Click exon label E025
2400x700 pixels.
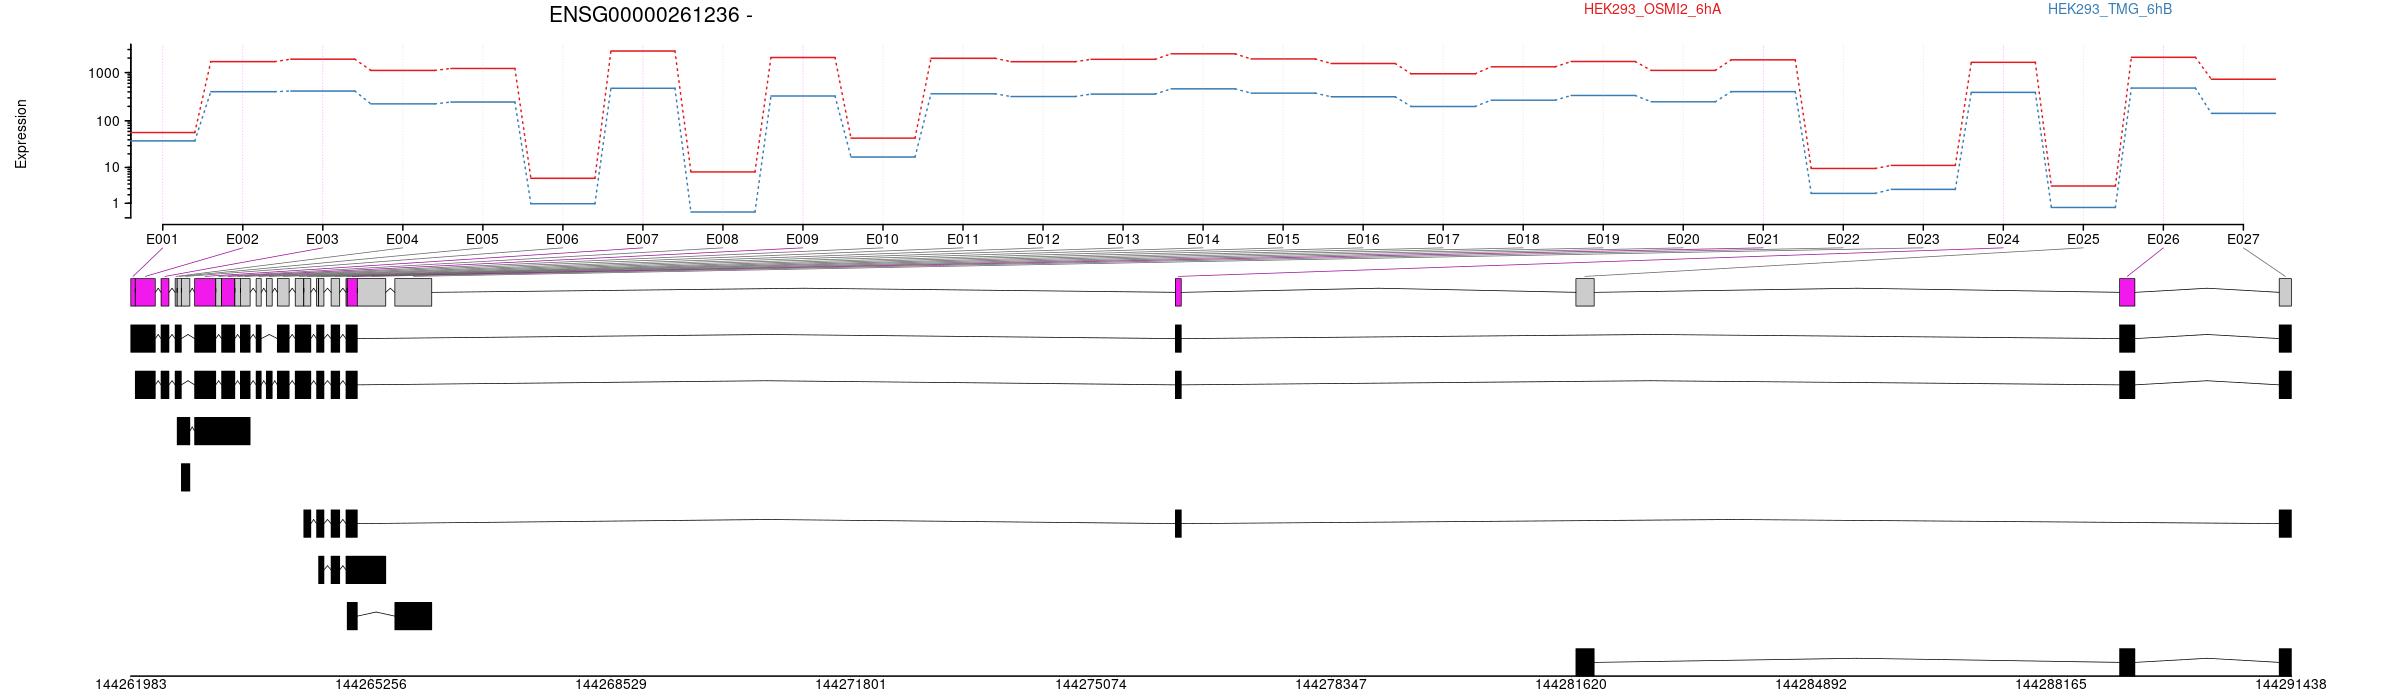(x=2083, y=240)
